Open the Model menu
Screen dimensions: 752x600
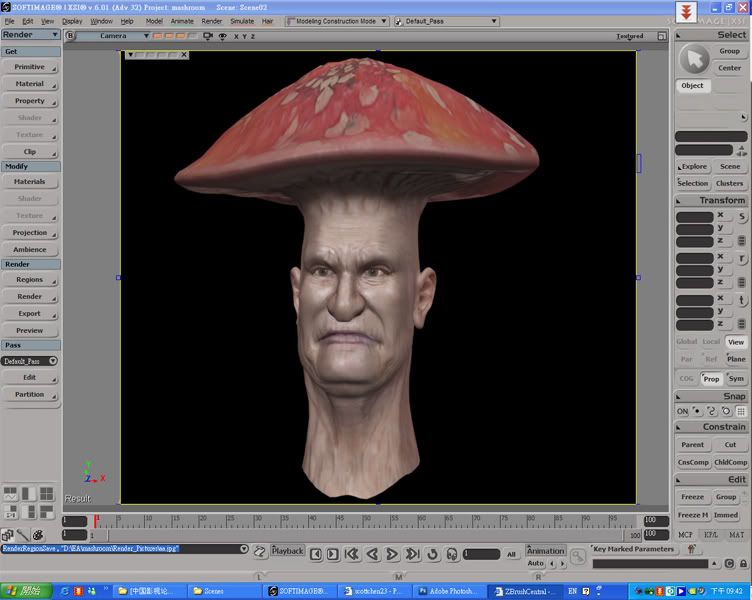point(154,22)
